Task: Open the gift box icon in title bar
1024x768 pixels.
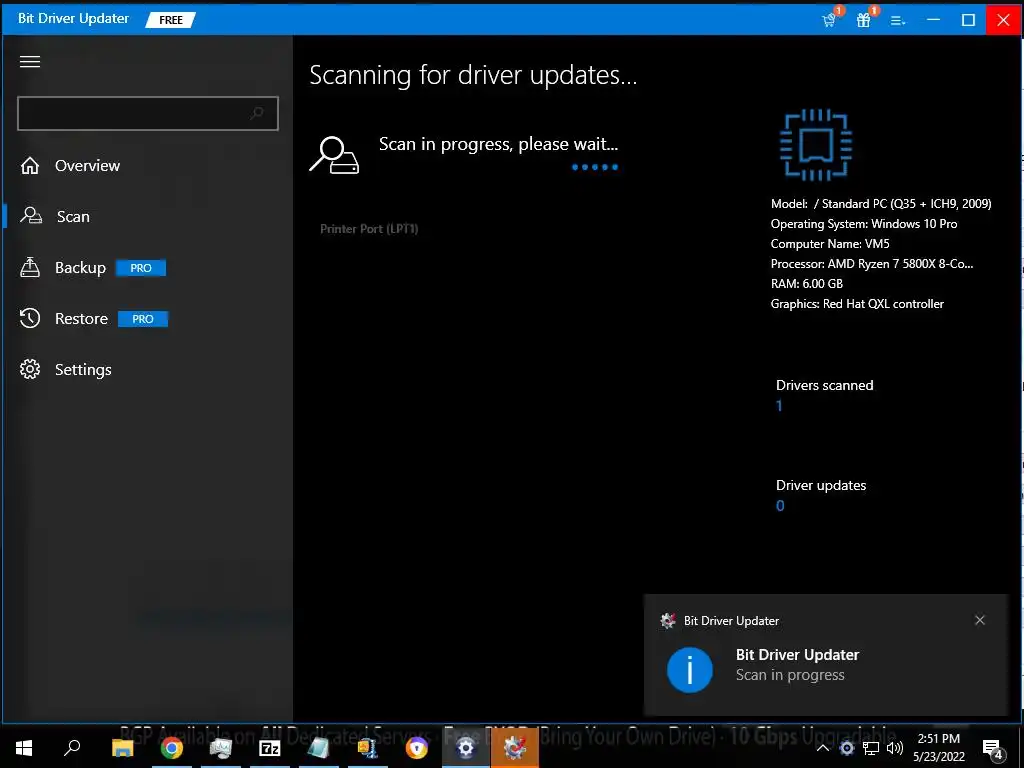Action: (x=865, y=18)
